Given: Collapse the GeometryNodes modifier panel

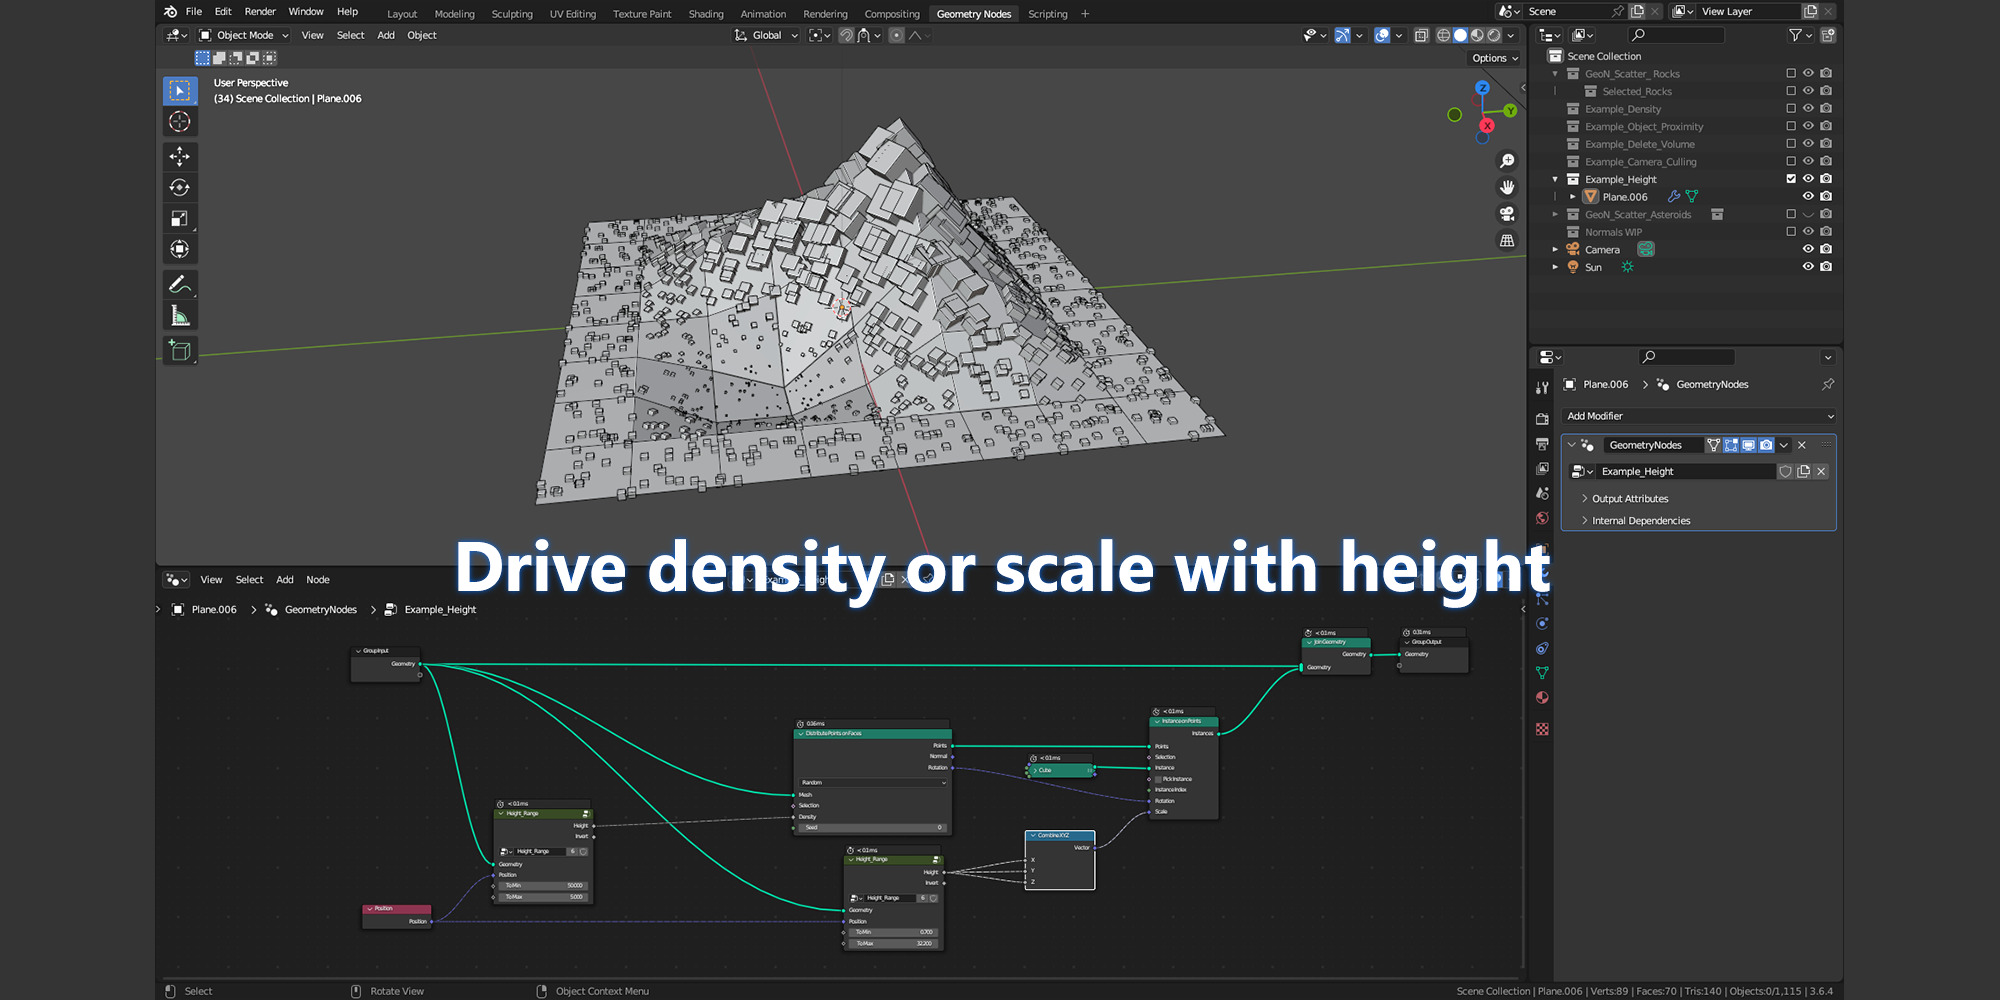Looking at the screenshot, I should coord(1572,445).
